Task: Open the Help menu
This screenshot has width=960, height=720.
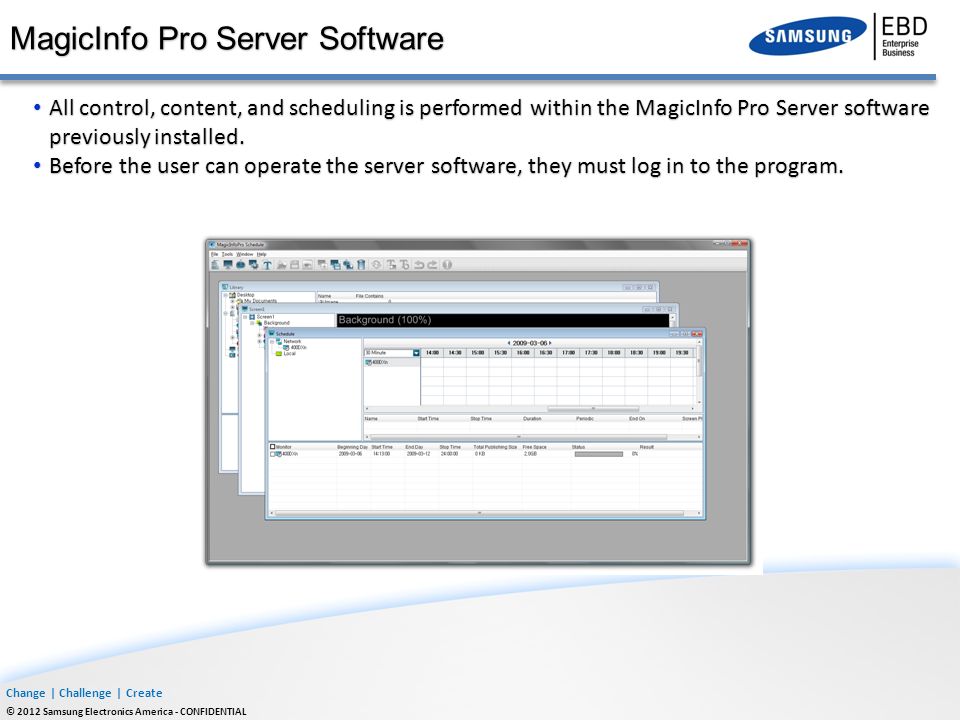Action: click(x=261, y=254)
